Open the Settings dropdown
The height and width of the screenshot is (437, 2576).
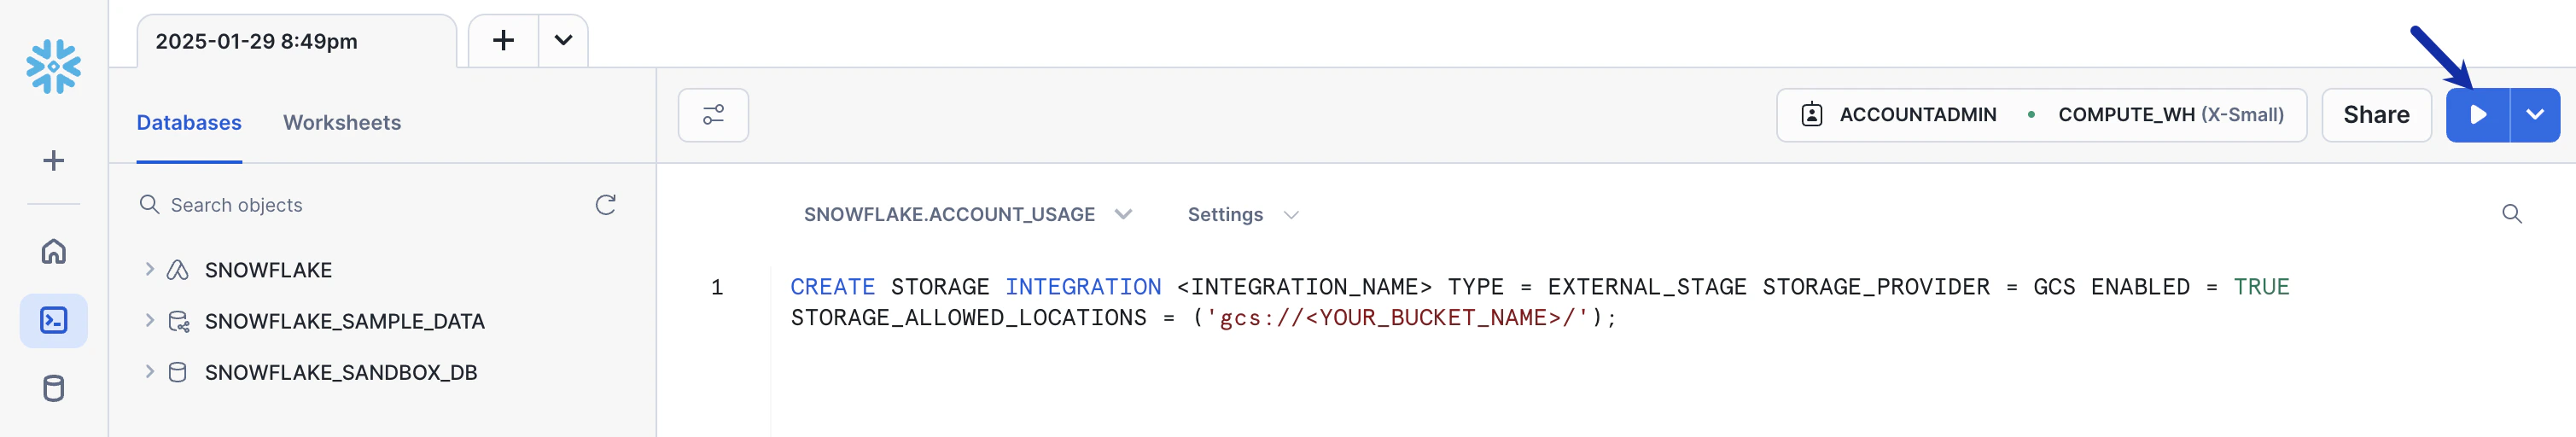coord(1242,214)
